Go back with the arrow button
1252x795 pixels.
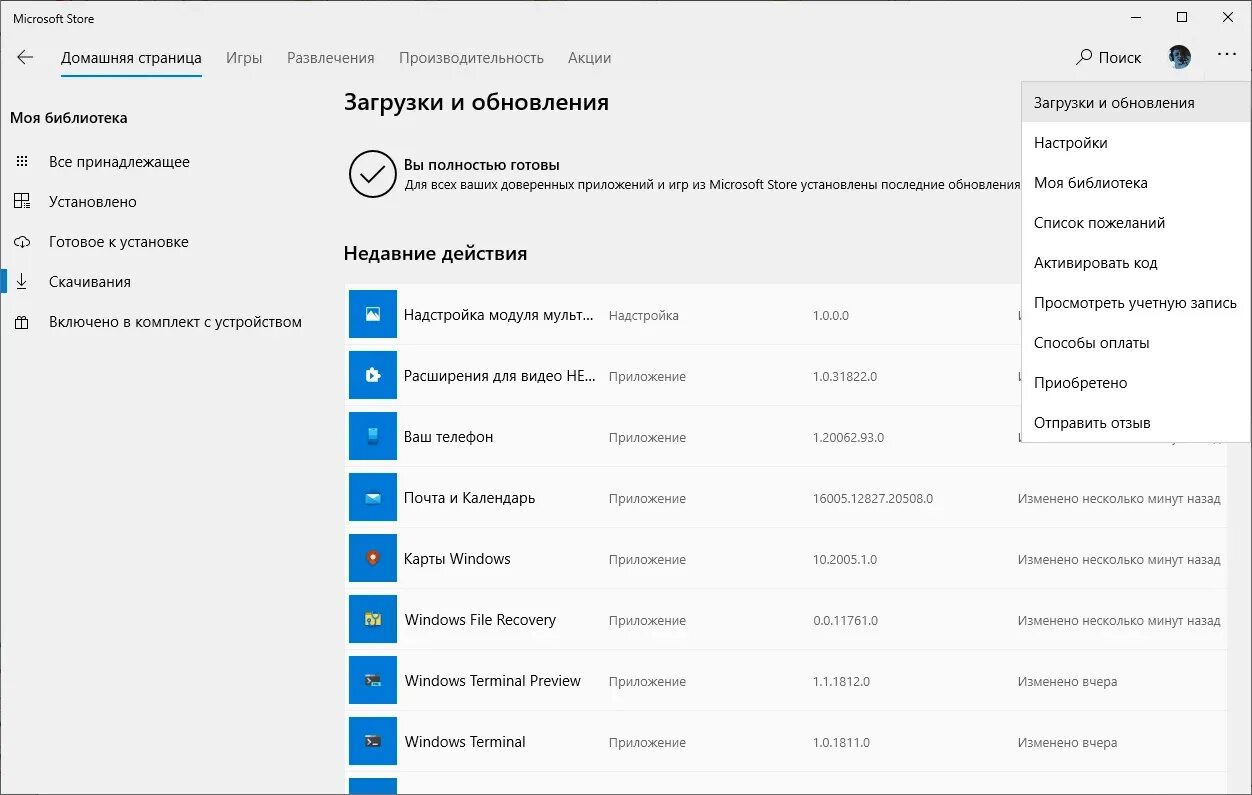[26, 58]
